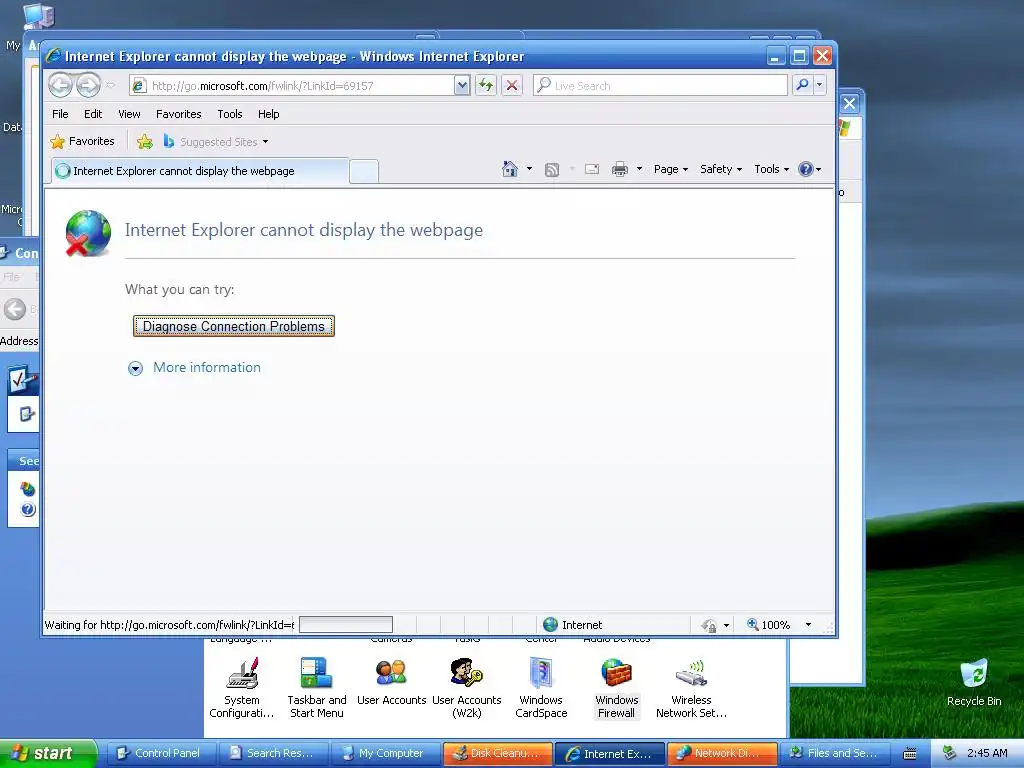Switch to Search Results taskbar button
Image resolution: width=1024 pixels, height=768 pixels.
point(273,754)
